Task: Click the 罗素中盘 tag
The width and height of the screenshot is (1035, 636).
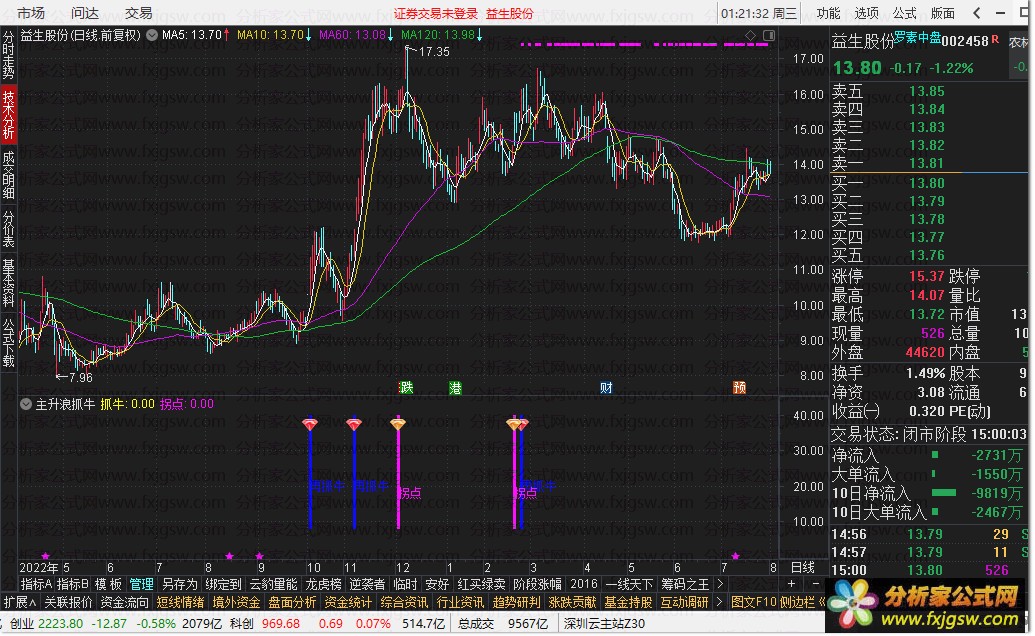Action: pos(918,38)
